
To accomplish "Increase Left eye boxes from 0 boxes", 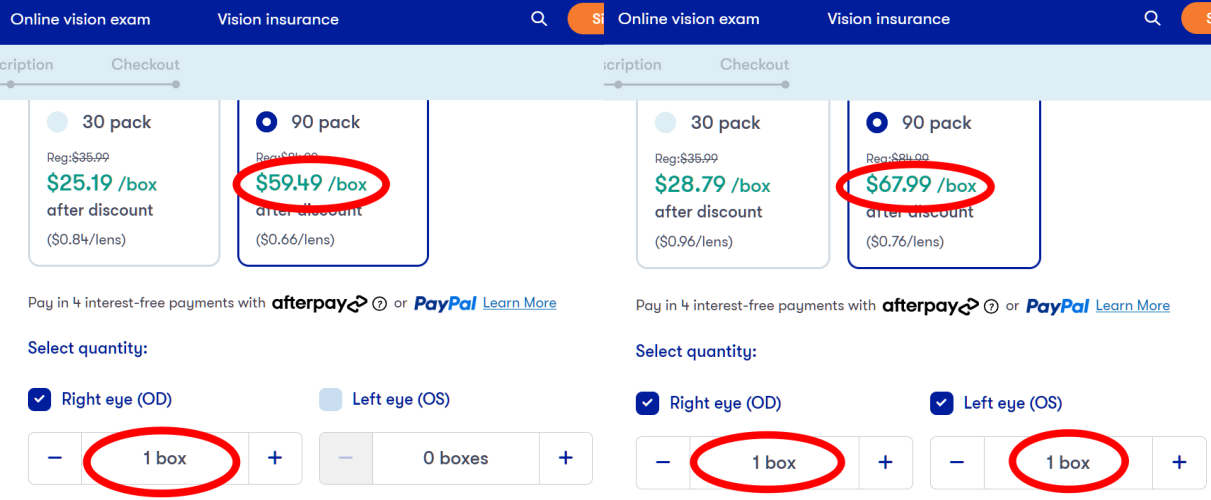I will pos(566,458).
